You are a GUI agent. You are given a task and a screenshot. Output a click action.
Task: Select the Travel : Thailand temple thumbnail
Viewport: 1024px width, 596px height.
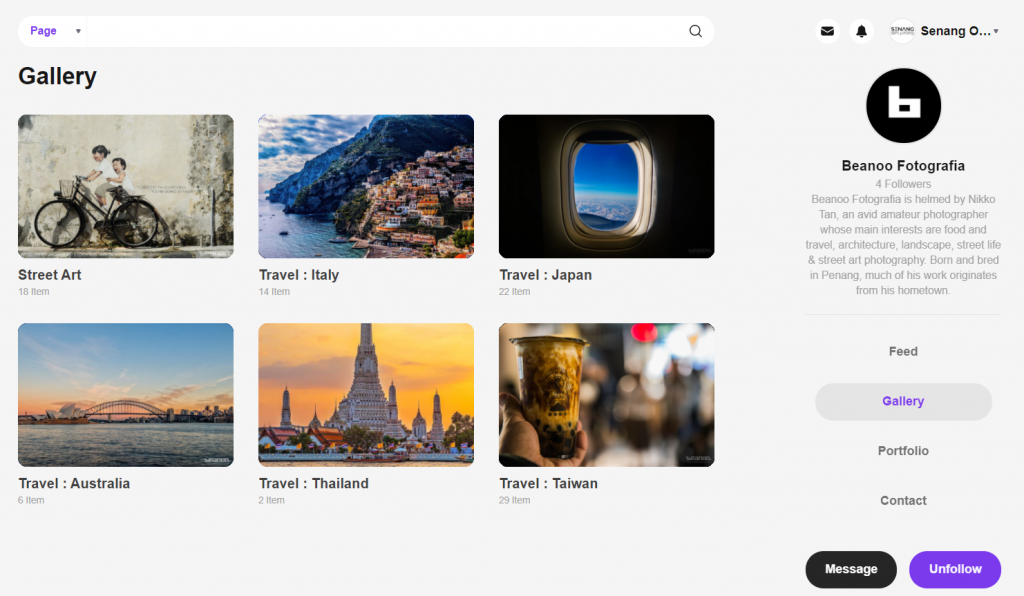tap(366, 395)
